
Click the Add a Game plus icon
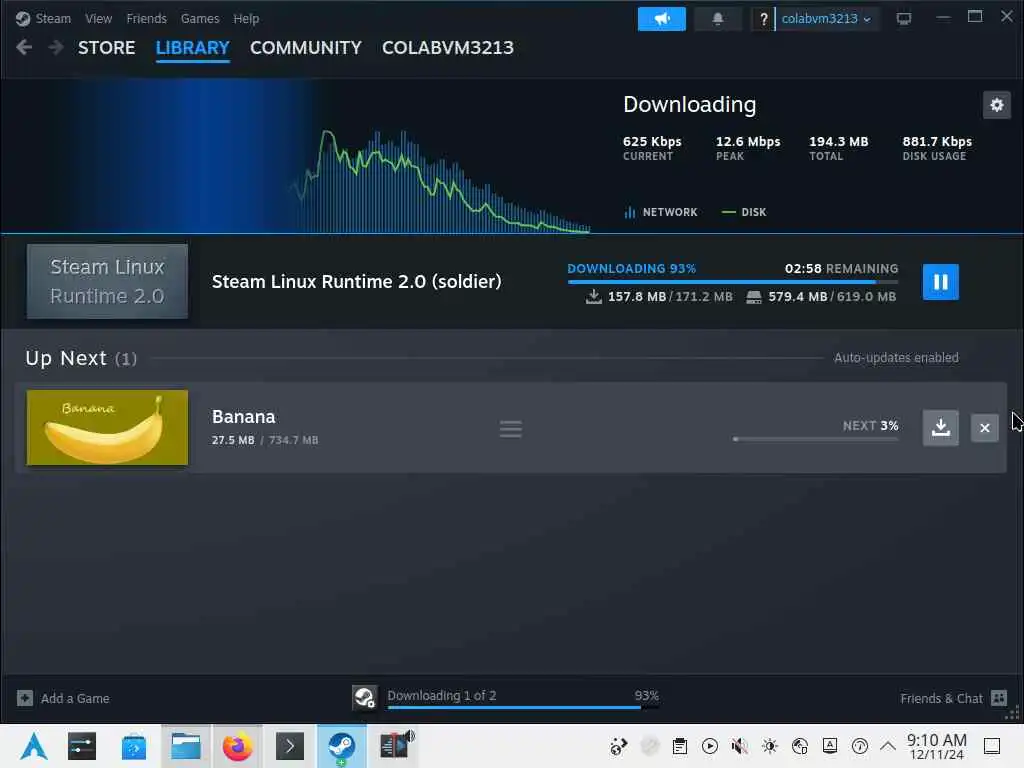25,698
